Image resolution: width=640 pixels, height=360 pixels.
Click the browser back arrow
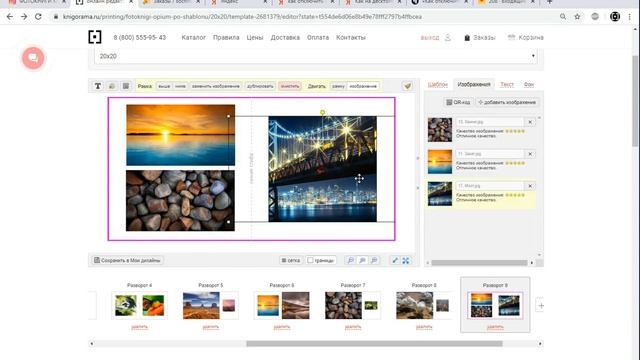click(x=9, y=17)
